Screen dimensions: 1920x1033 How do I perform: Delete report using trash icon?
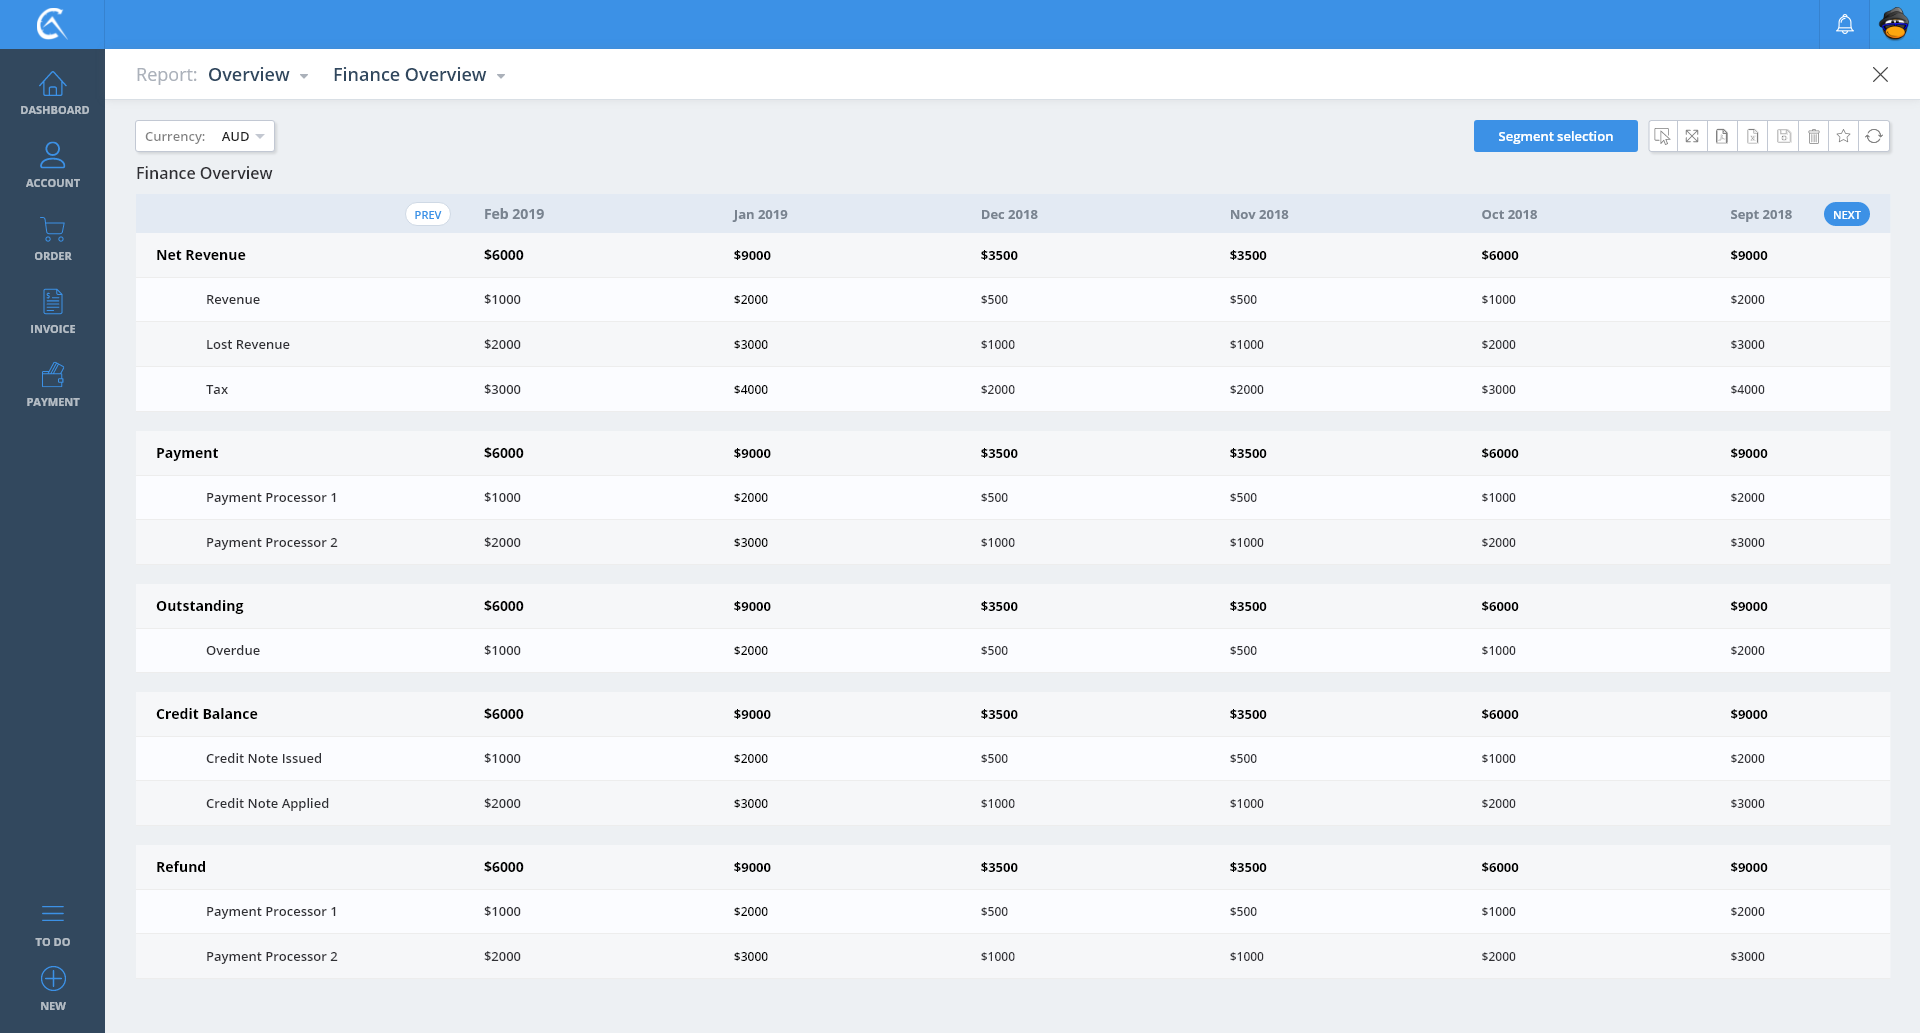[1813, 136]
